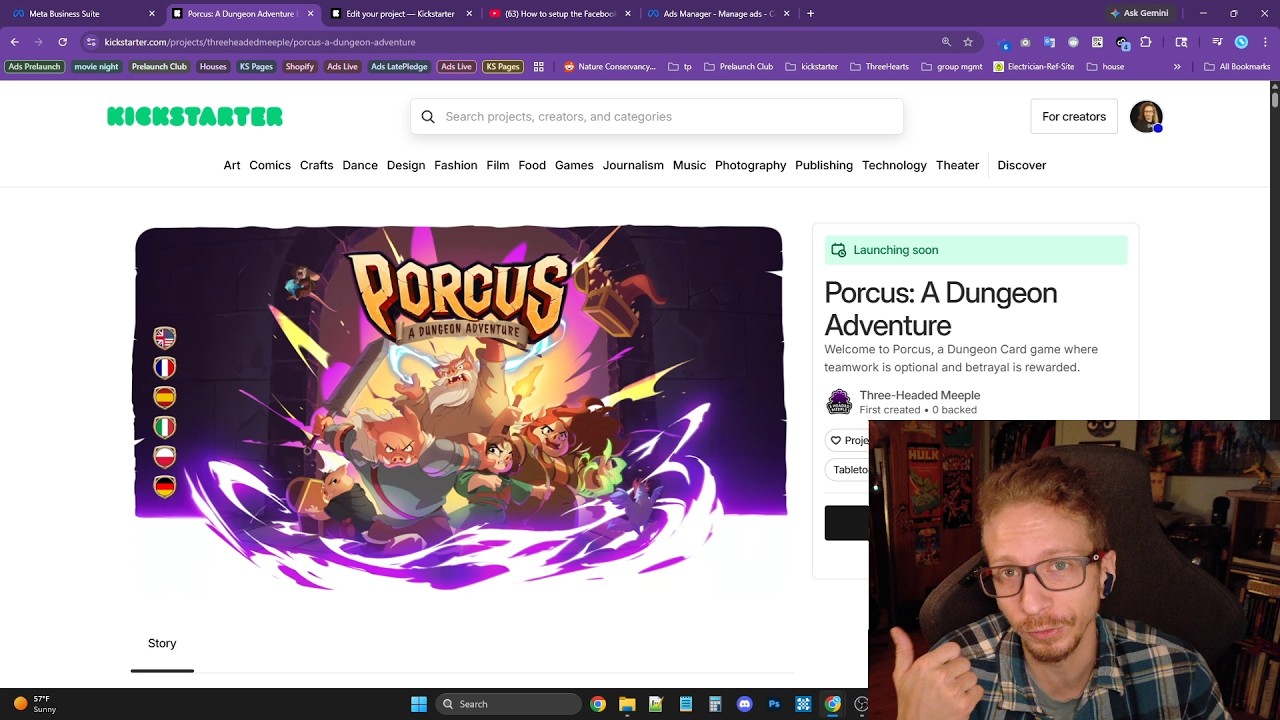Open File Explorer from the taskbar

(627, 704)
